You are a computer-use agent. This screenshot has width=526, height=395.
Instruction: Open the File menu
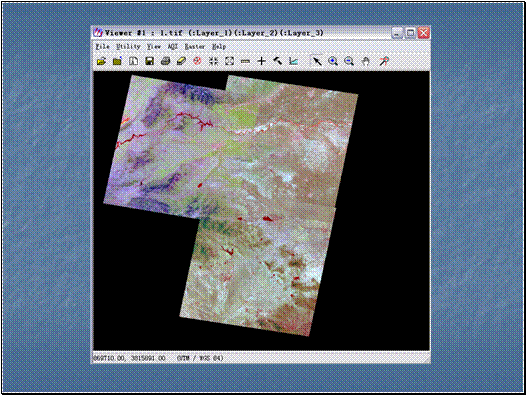point(103,47)
